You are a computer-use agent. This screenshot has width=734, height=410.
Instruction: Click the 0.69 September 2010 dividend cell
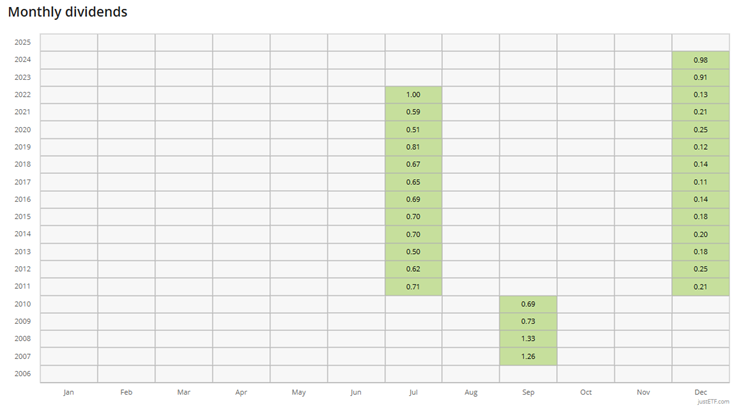[528, 304]
